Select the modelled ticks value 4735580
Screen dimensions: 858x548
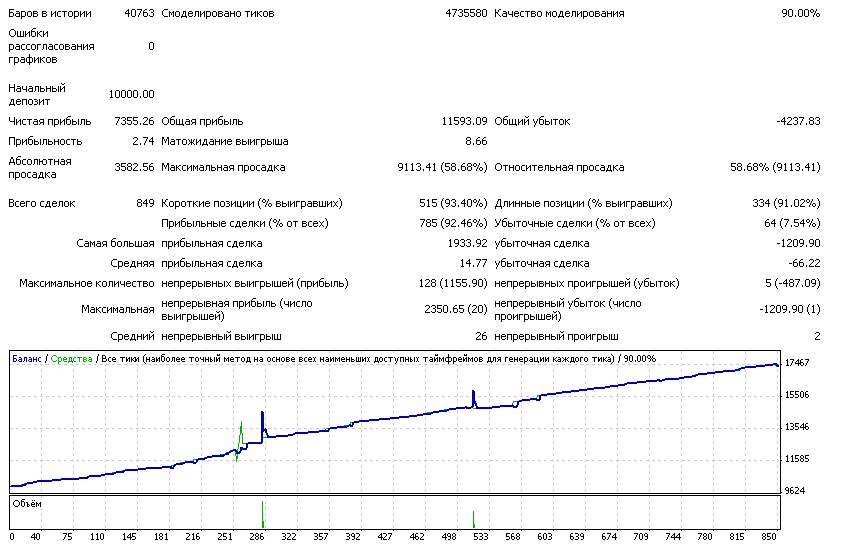coord(466,13)
